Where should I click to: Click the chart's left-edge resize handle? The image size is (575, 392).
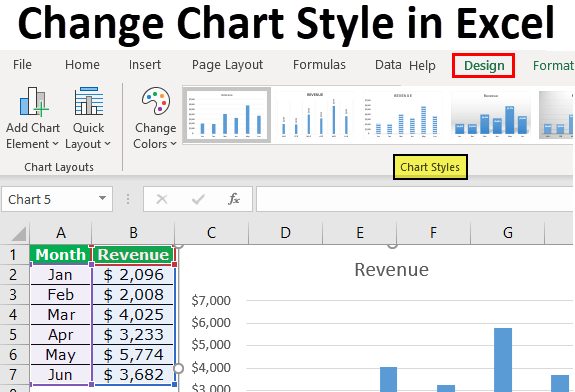point(178,368)
